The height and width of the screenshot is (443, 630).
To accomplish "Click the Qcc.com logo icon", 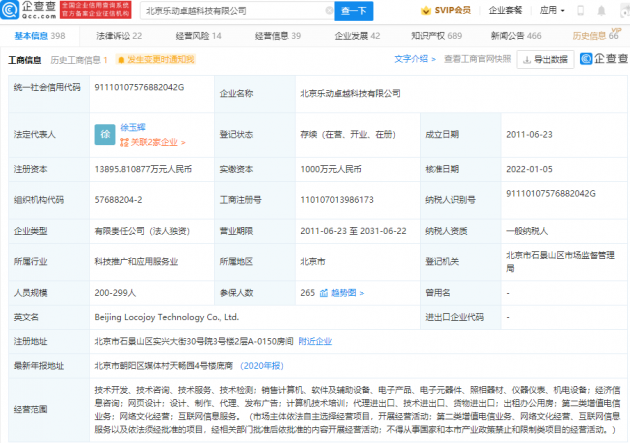I will coord(10,10).
